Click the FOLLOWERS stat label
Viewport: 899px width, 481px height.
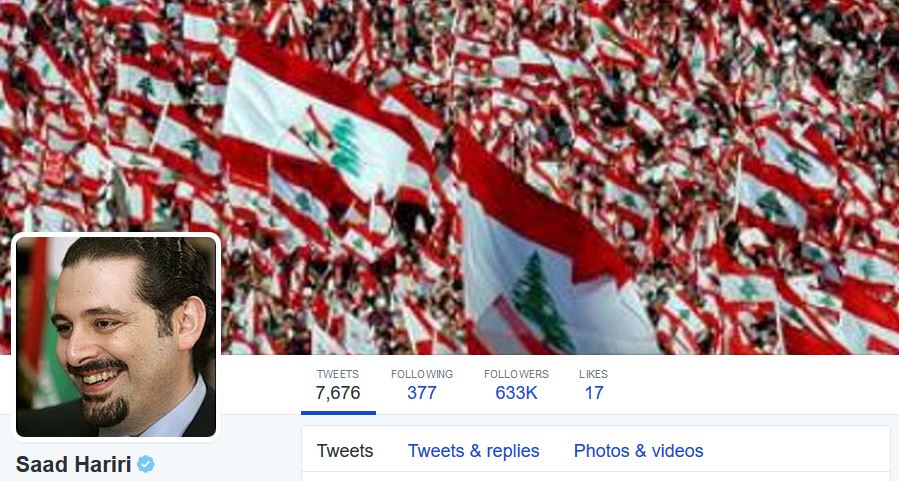pyautogui.click(x=516, y=374)
